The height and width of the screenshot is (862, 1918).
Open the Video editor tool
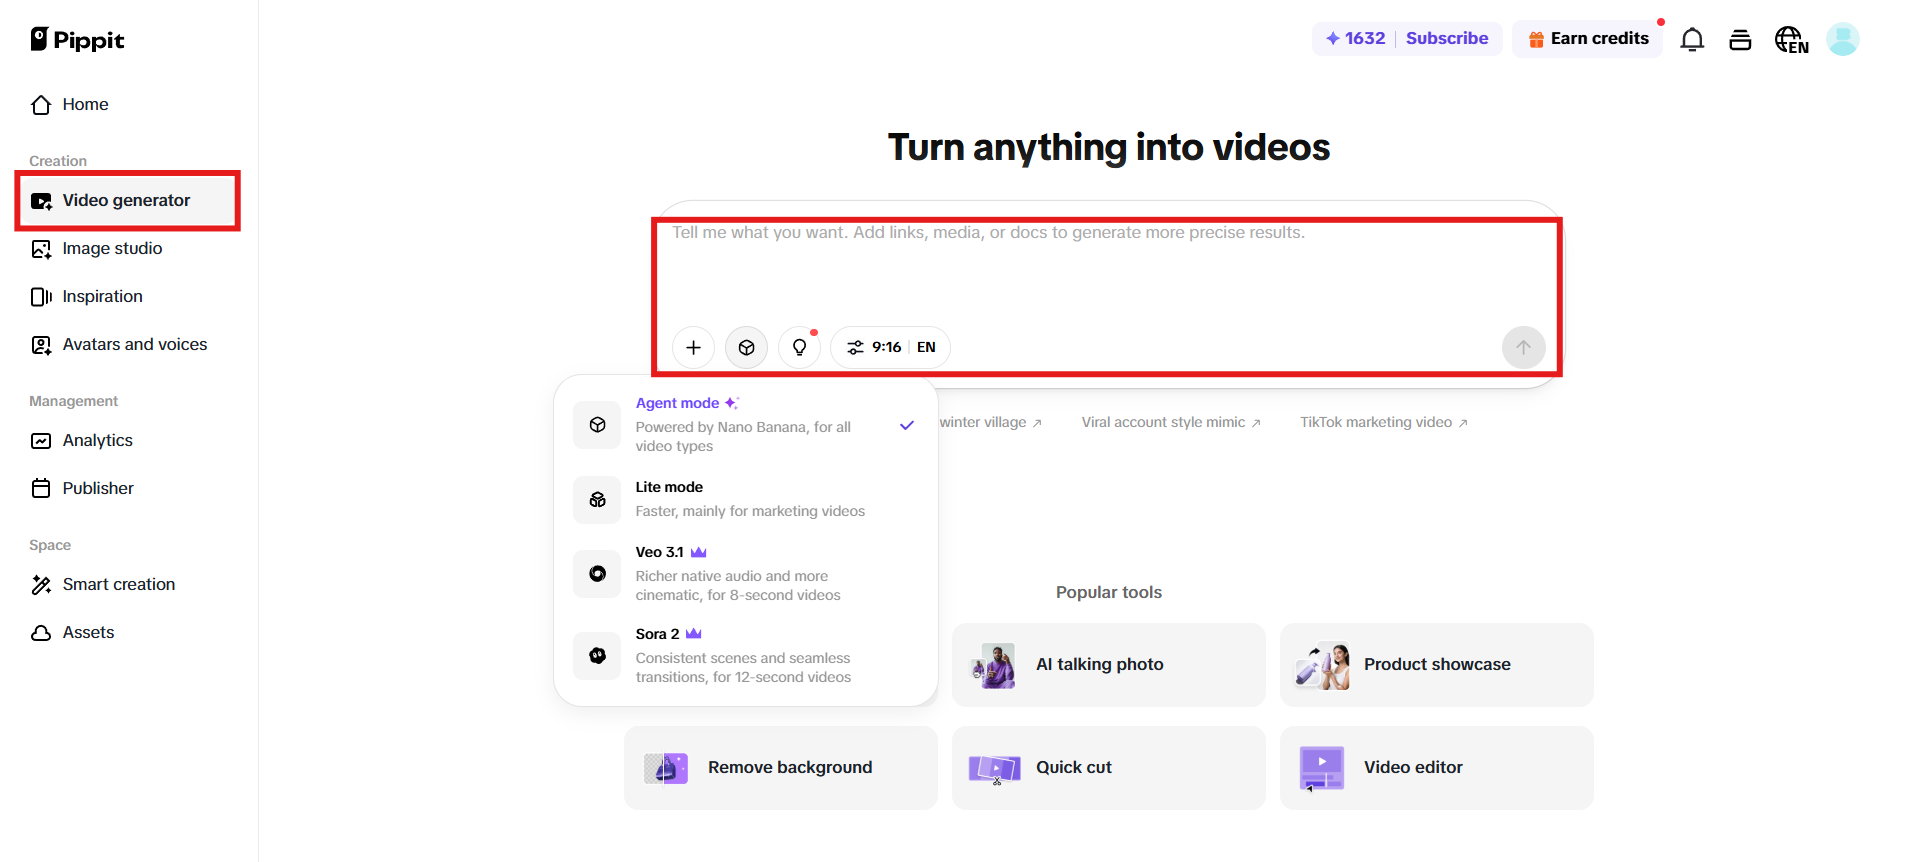point(1437,768)
